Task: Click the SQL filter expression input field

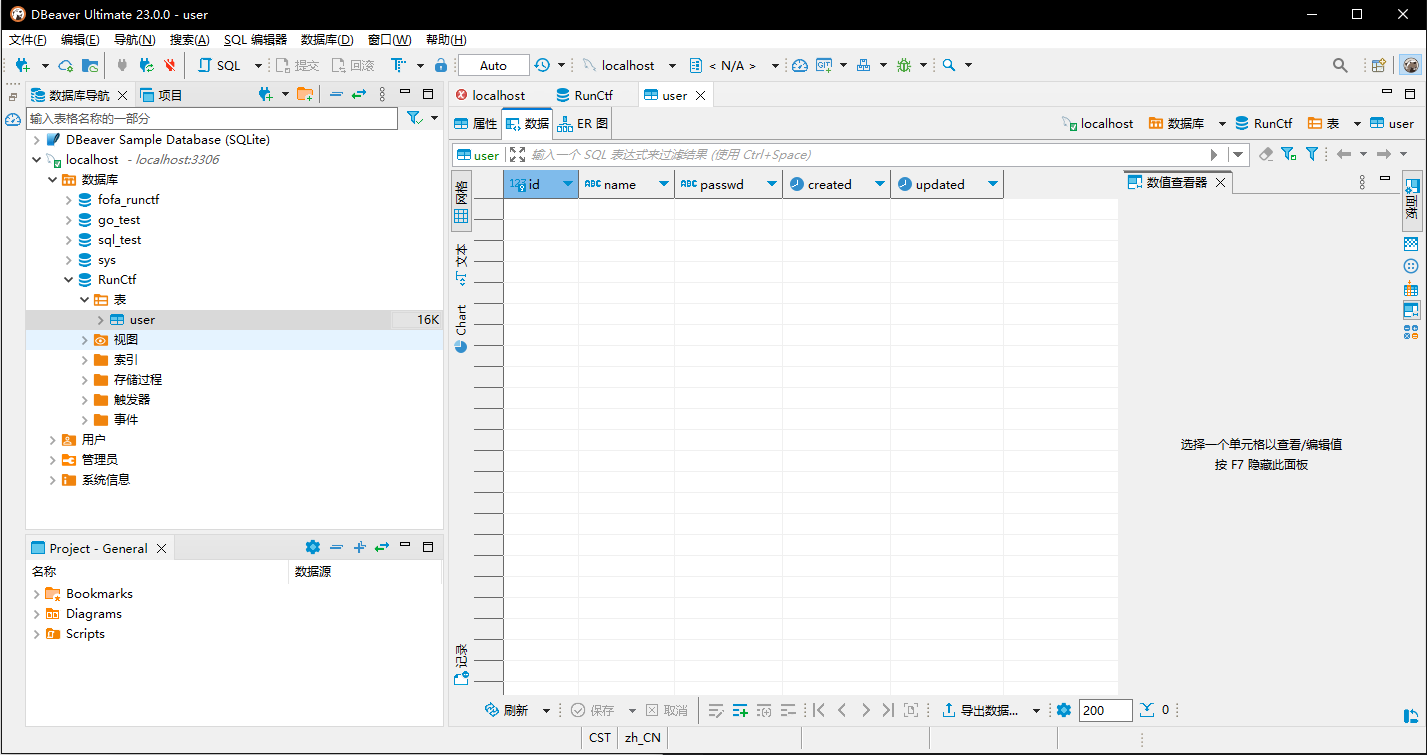Action: [860, 155]
